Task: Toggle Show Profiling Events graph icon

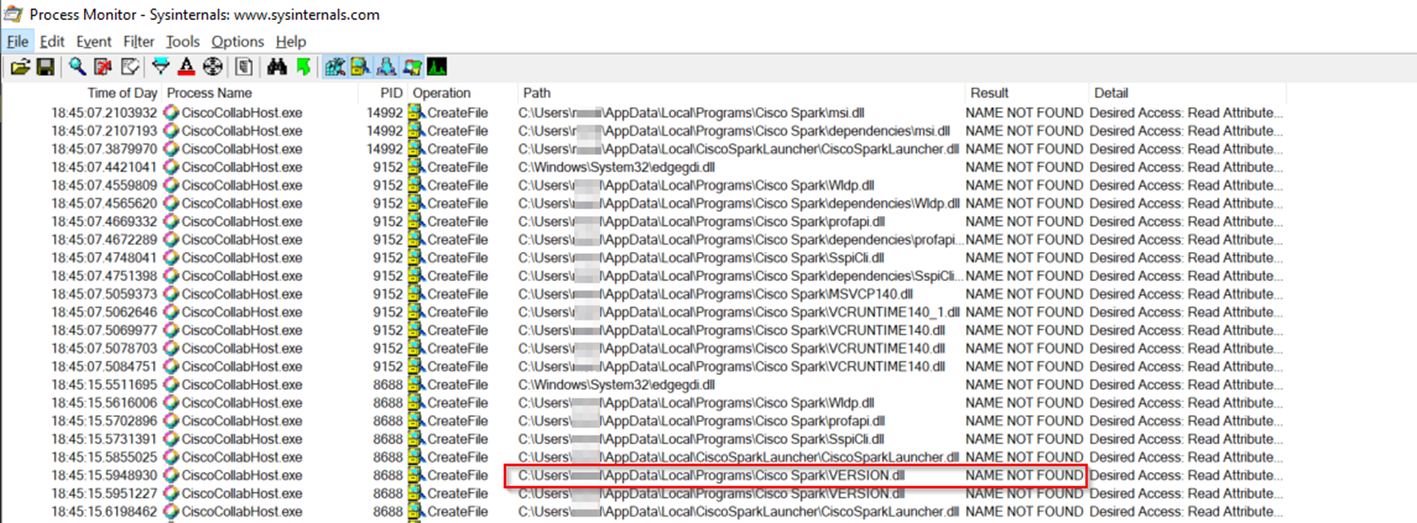Action: pyautogui.click(x=437, y=67)
